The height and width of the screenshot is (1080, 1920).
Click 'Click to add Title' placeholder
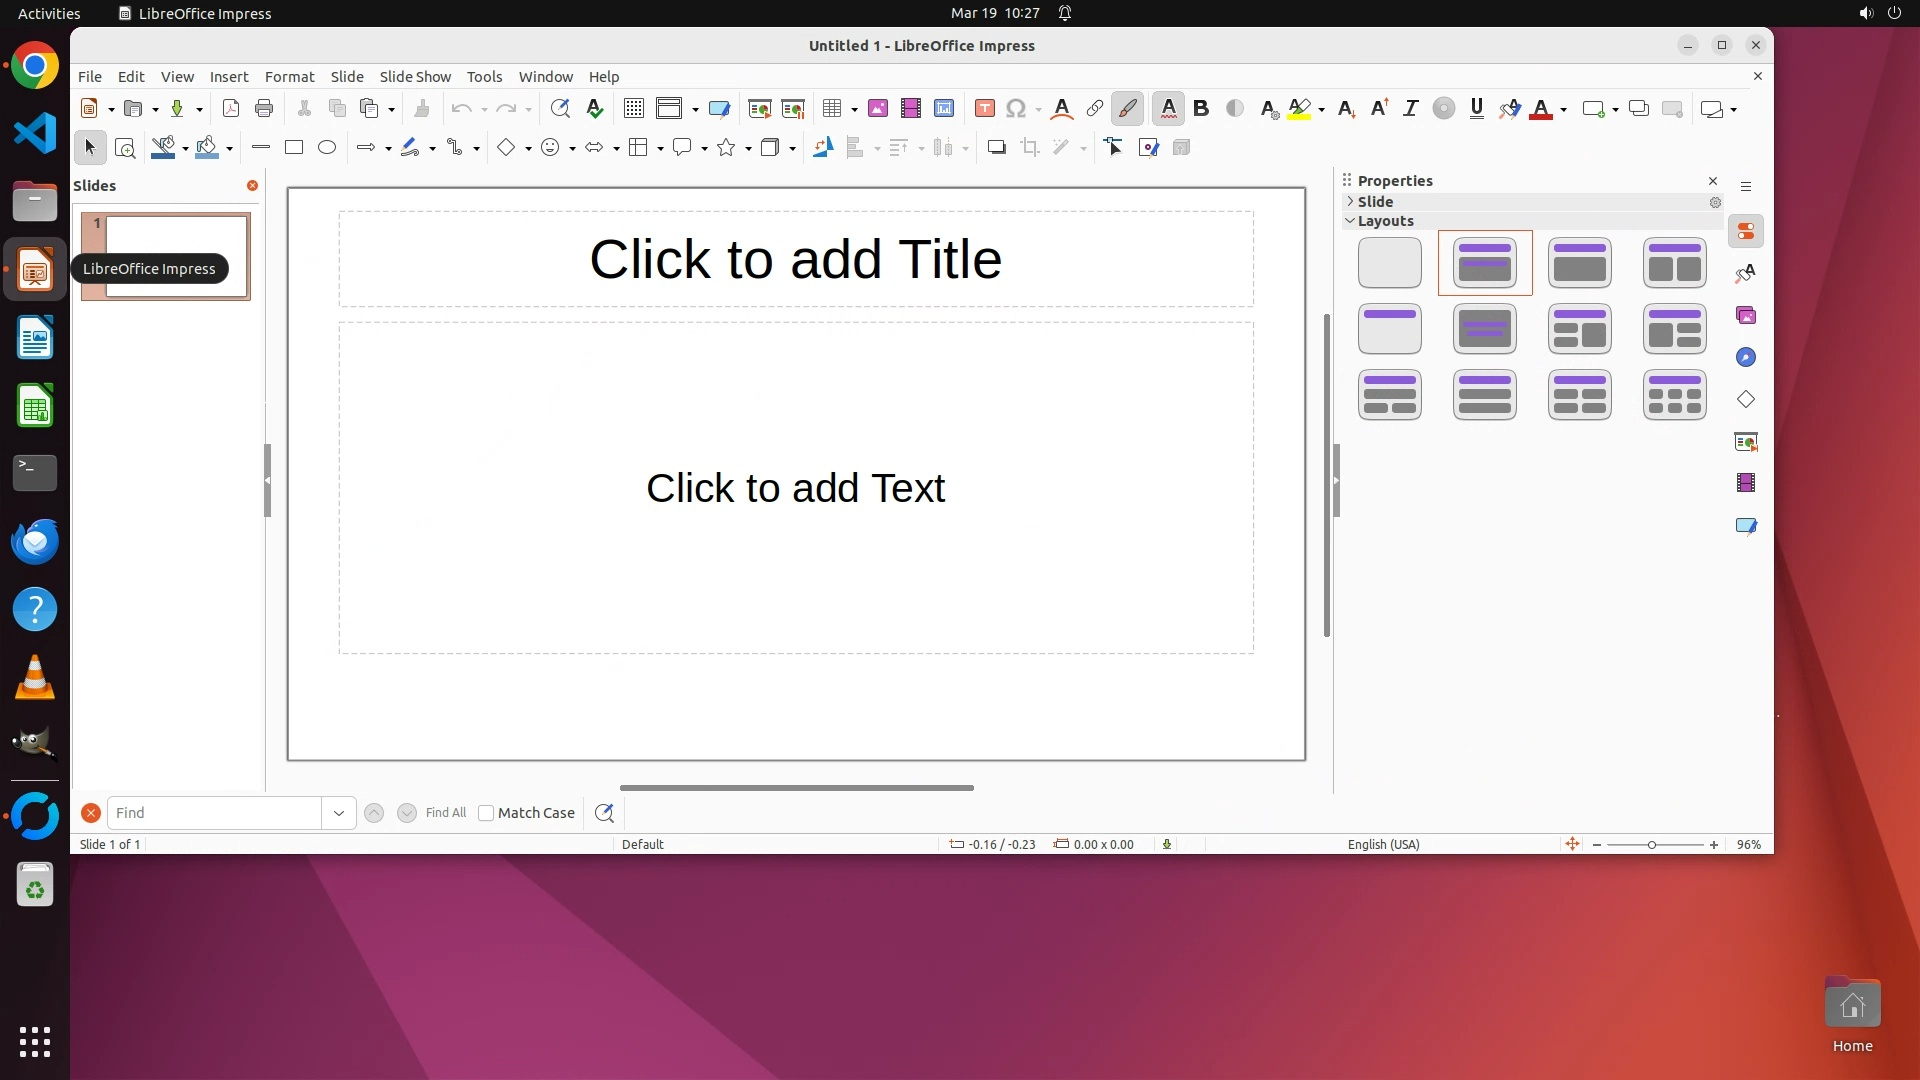(795, 259)
